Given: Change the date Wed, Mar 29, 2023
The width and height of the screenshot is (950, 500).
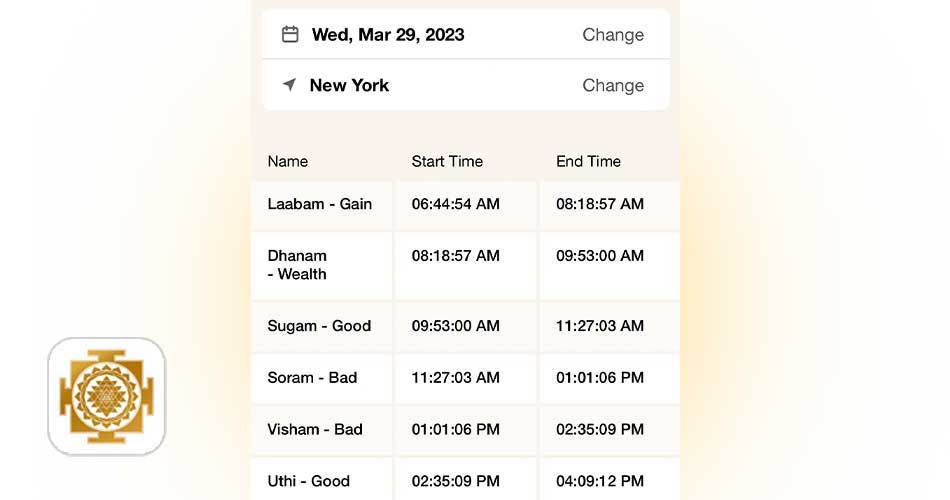Looking at the screenshot, I should pyautogui.click(x=613, y=35).
